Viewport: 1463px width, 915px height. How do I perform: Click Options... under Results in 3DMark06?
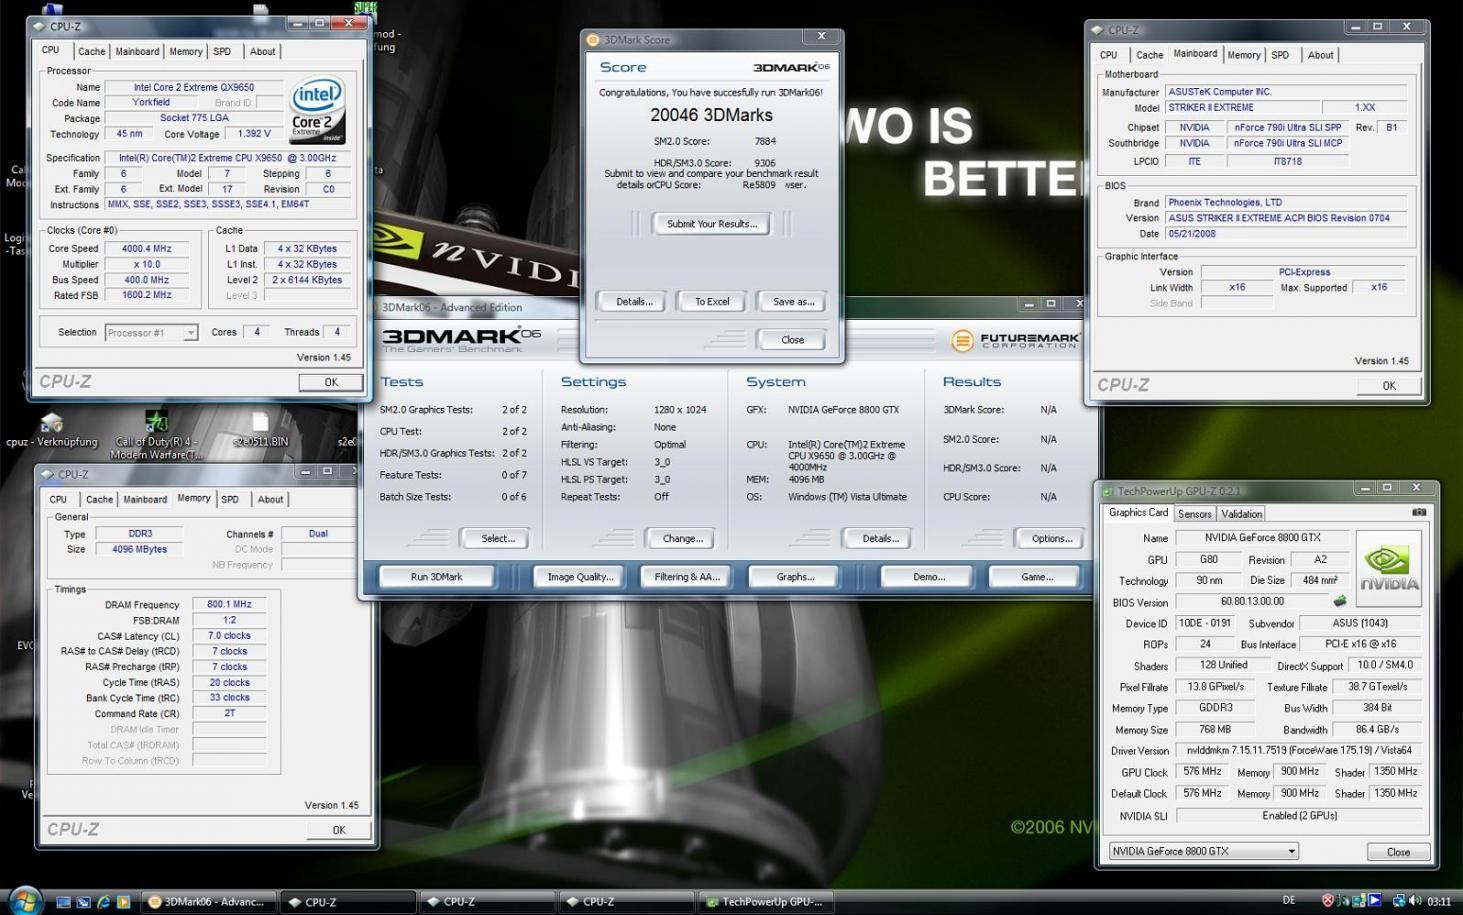1052,539
